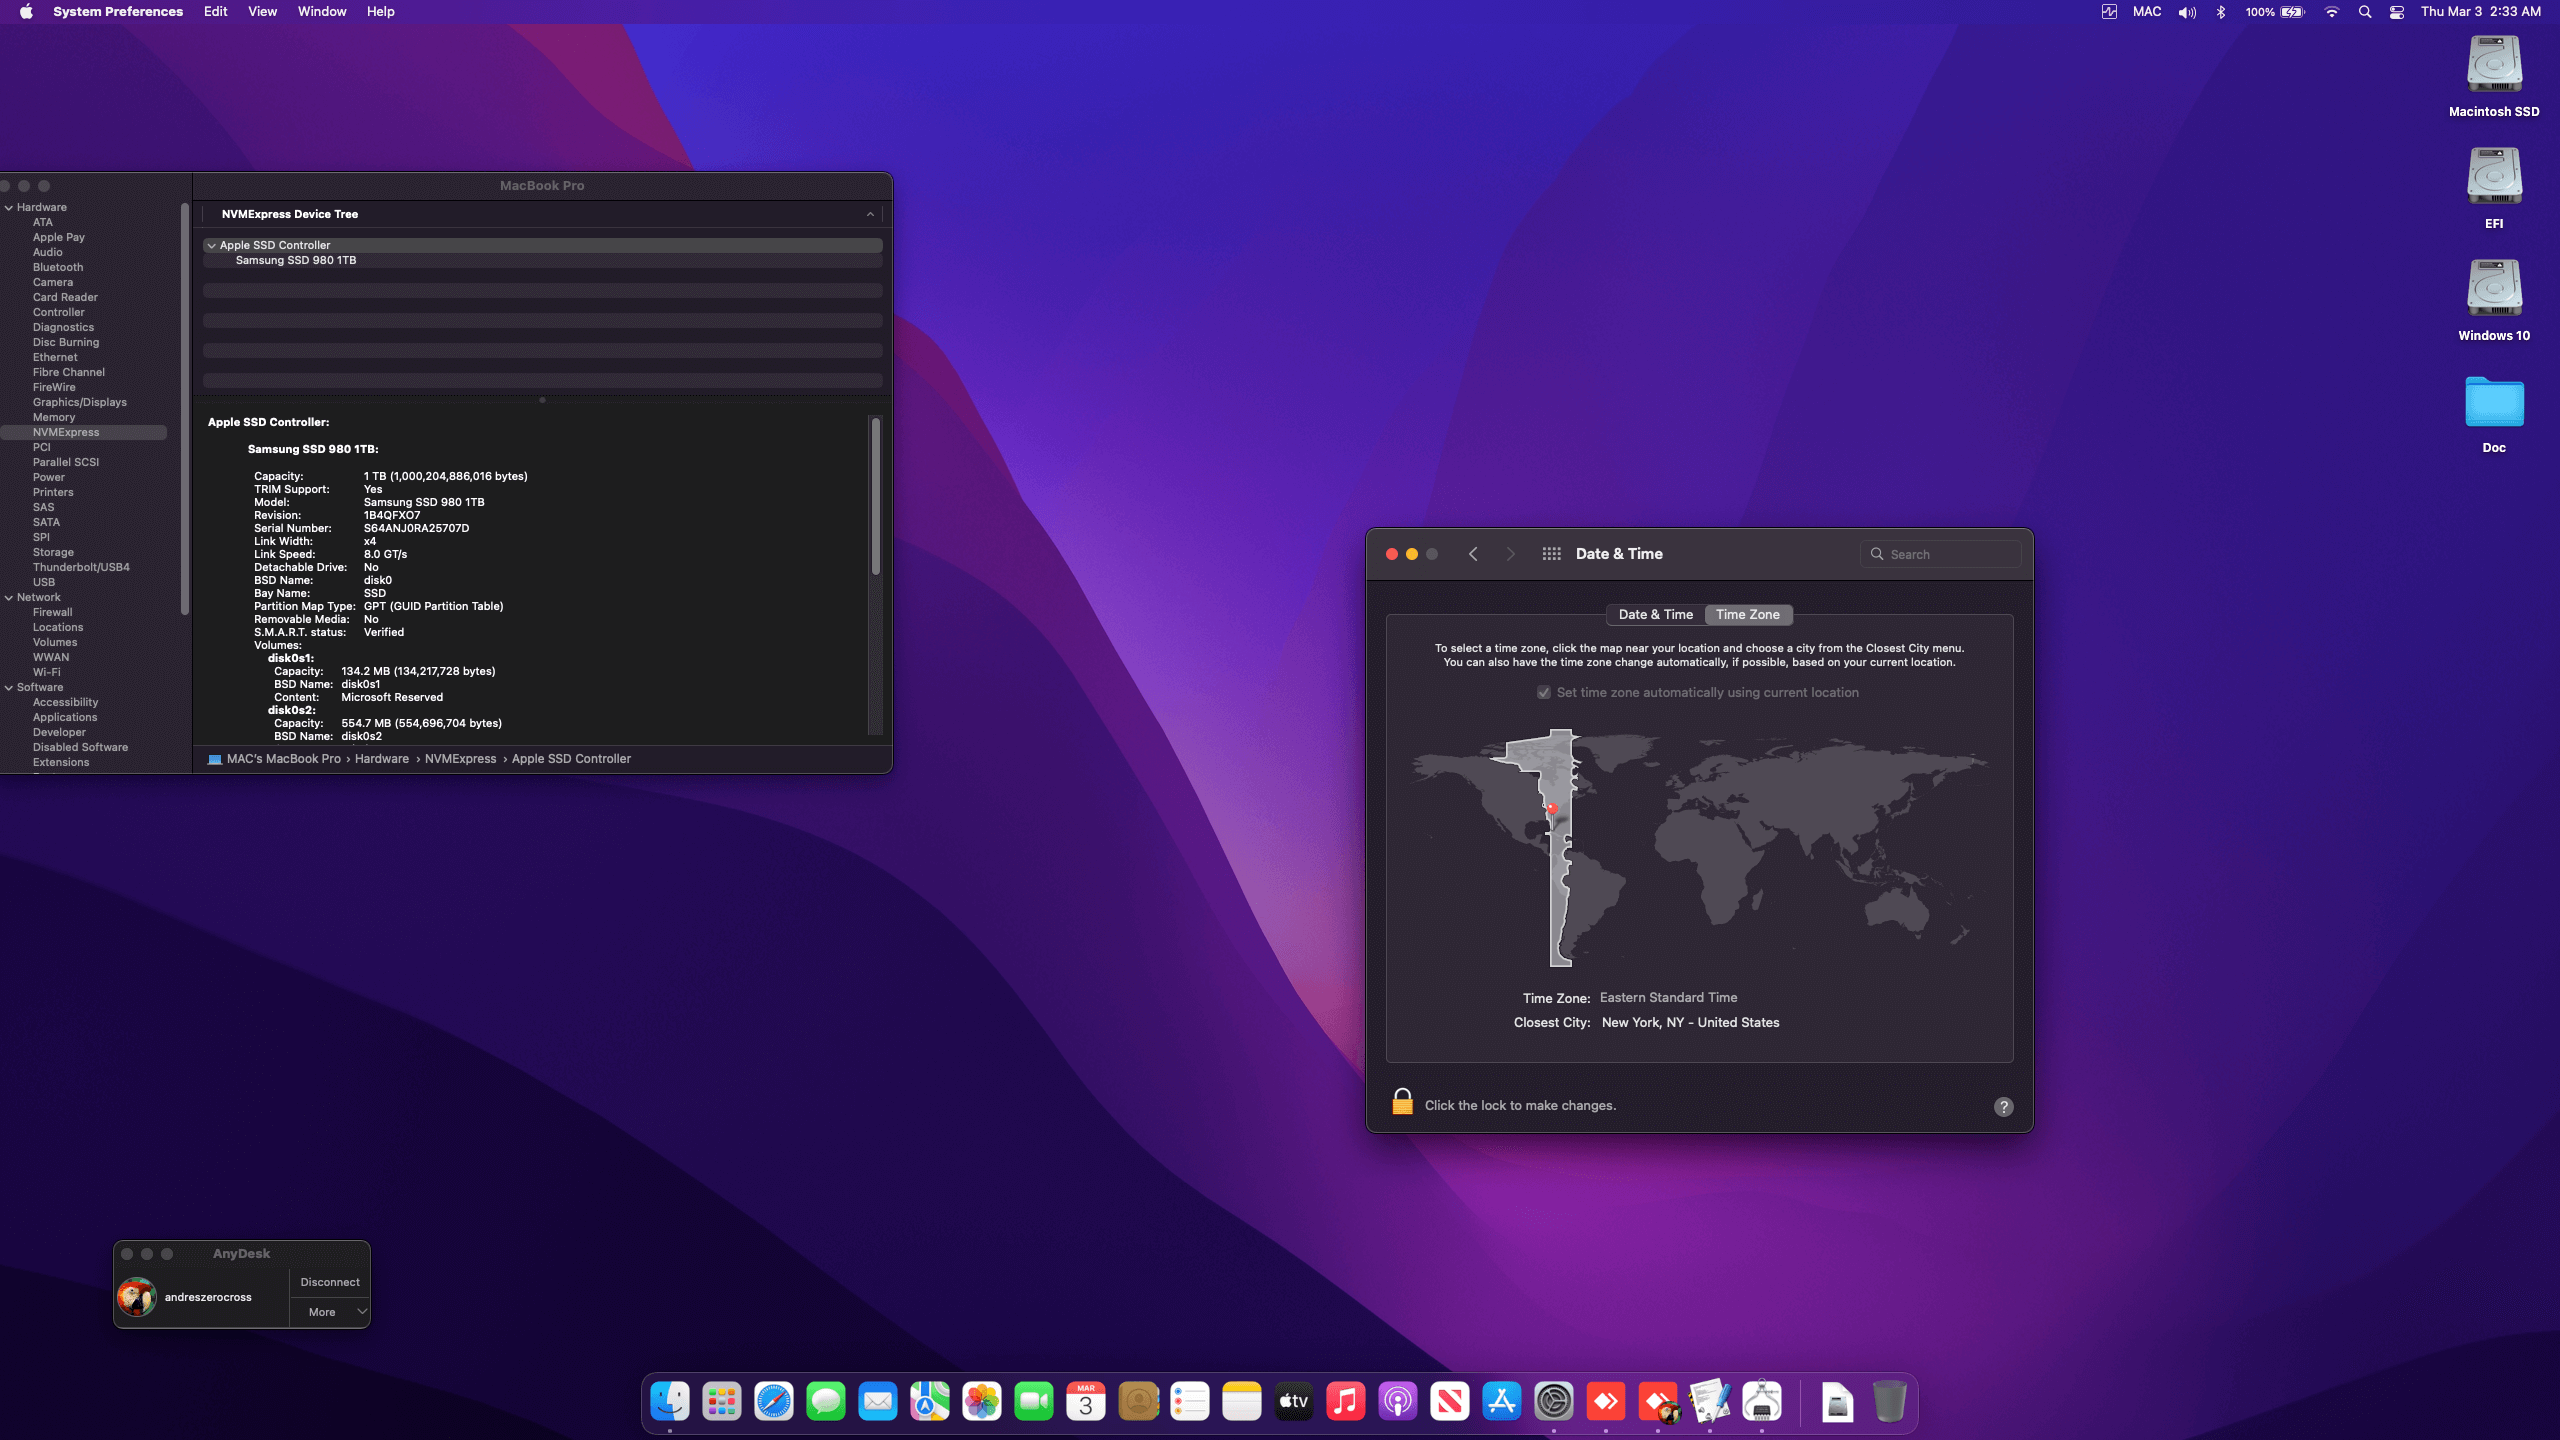Collapse the Software section in sidebar
The width and height of the screenshot is (2560, 1440).
[9, 688]
